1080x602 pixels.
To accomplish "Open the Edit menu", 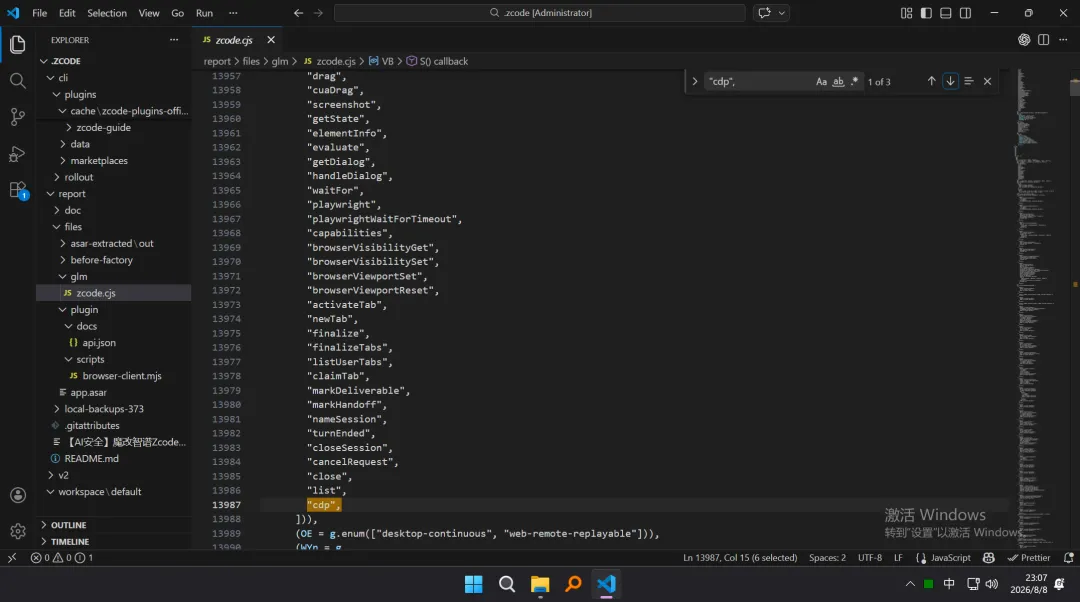I will [x=67, y=13].
